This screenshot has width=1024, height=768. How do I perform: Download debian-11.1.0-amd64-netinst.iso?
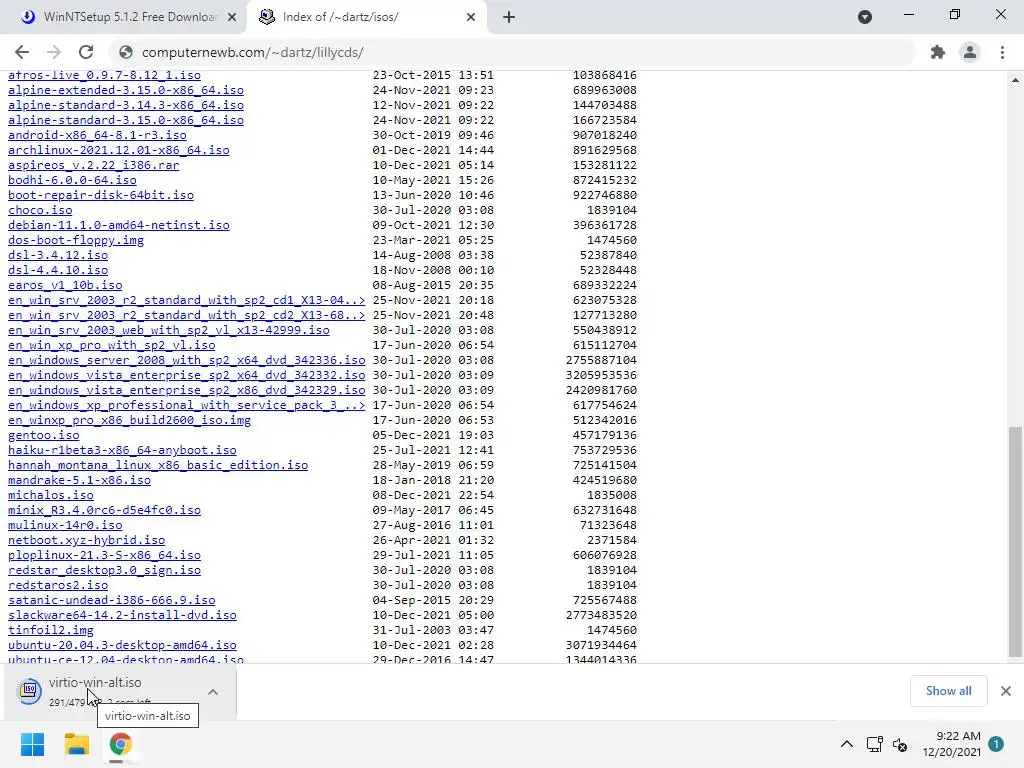pos(119,225)
